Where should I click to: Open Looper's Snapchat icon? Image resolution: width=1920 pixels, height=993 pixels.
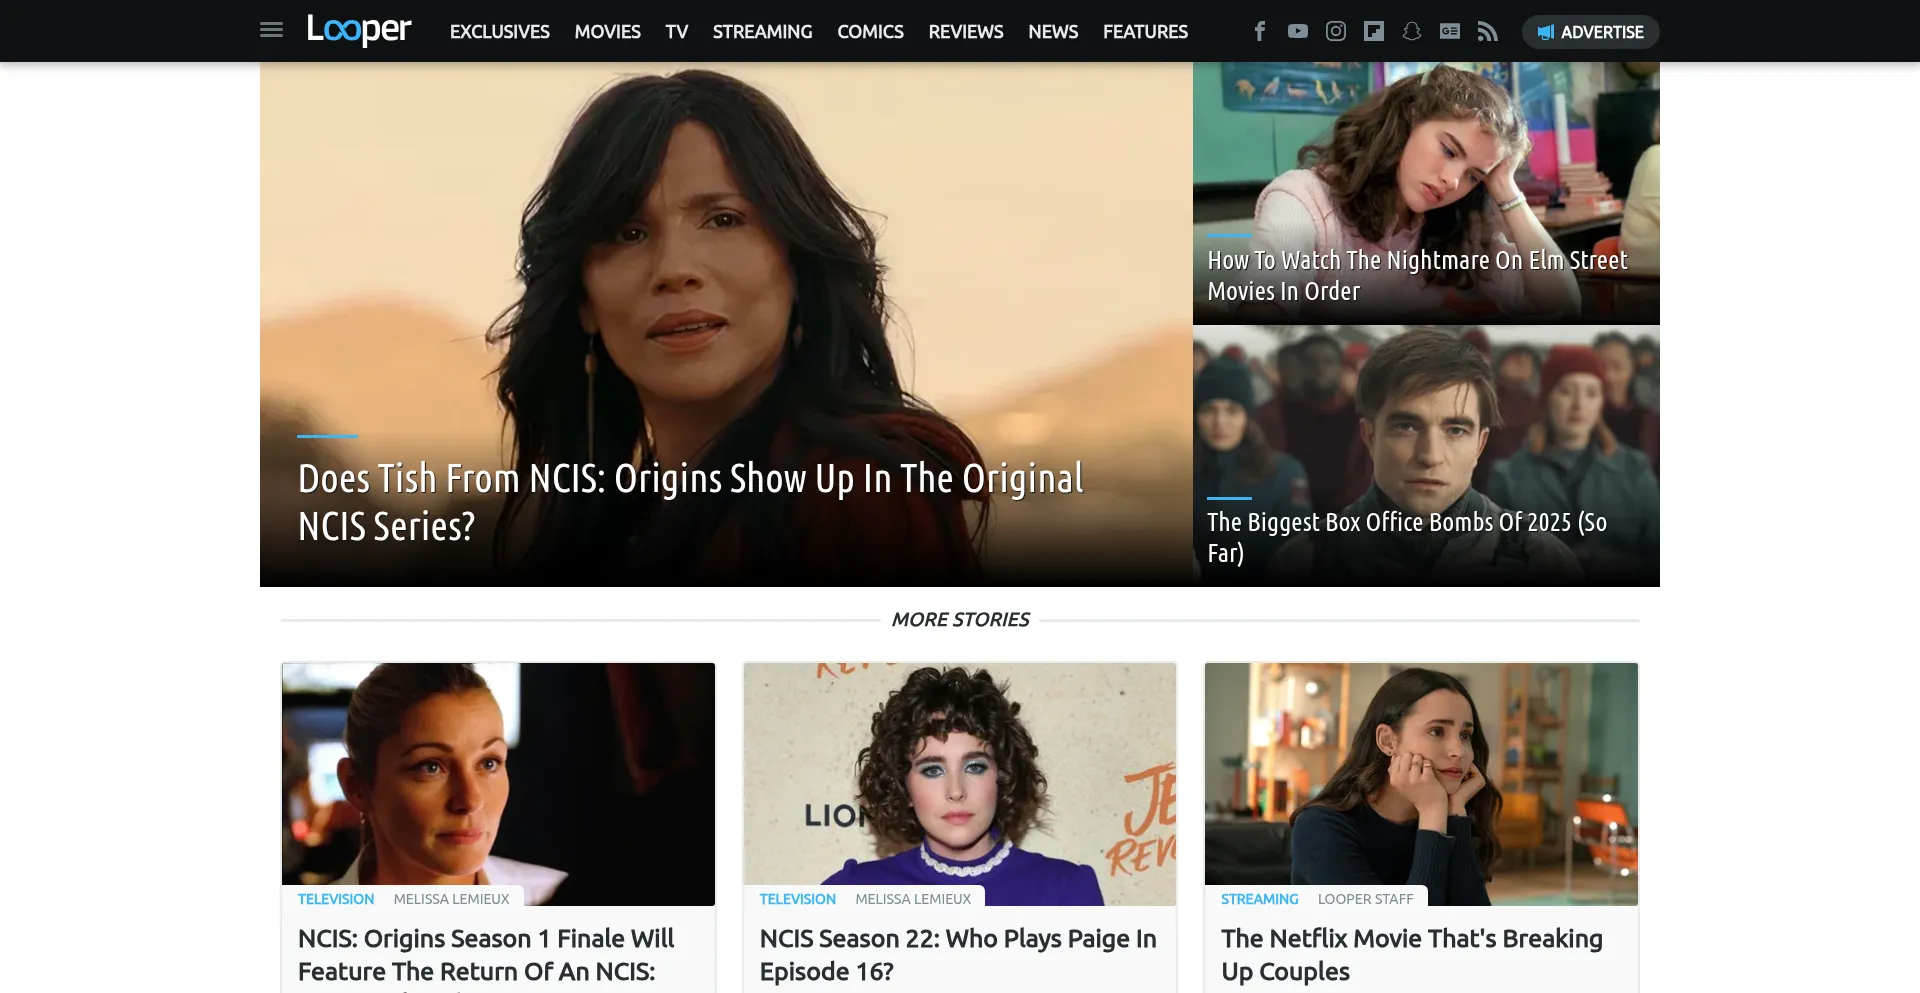pyautogui.click(x=1412, y=32)
